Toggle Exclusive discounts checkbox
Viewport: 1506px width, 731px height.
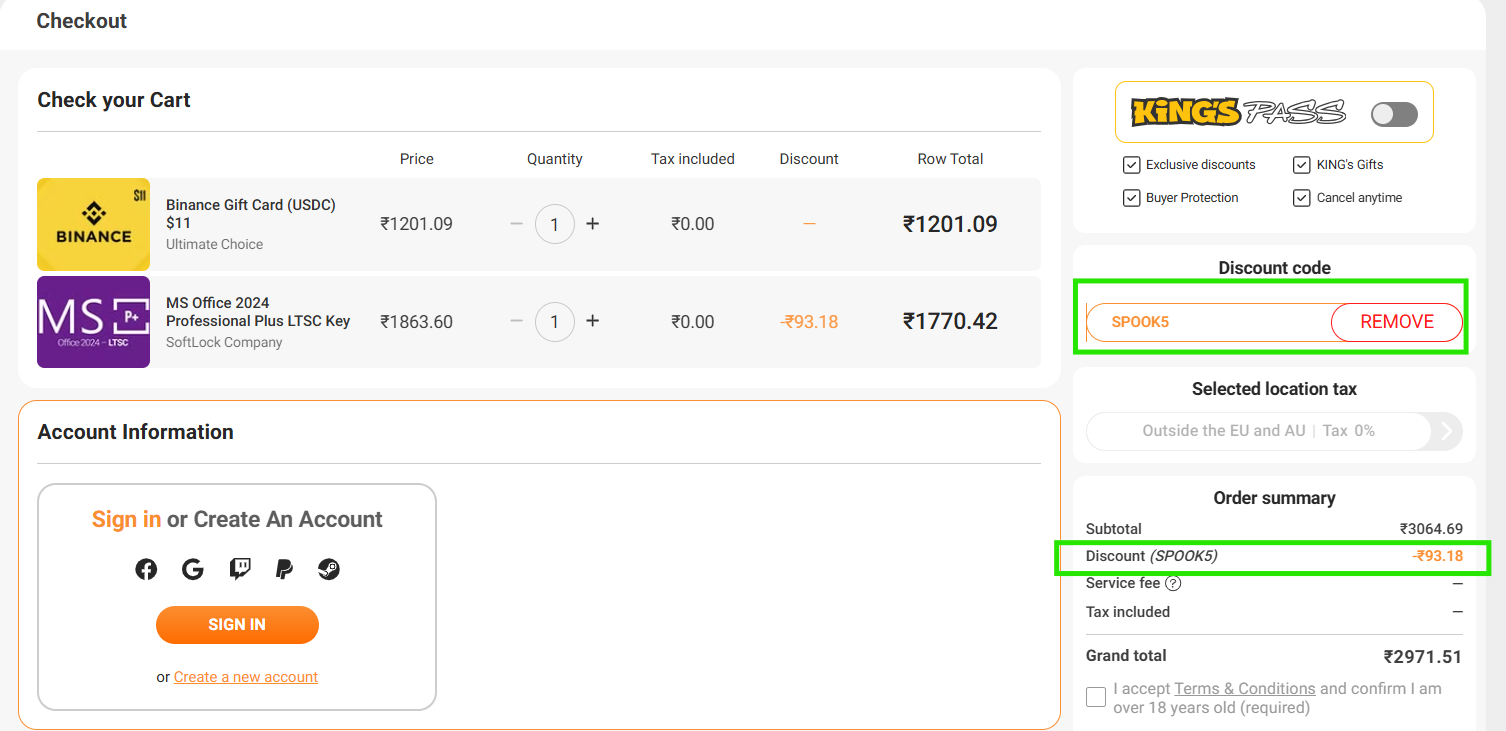pyautogui.click(x=1131, y=165)
